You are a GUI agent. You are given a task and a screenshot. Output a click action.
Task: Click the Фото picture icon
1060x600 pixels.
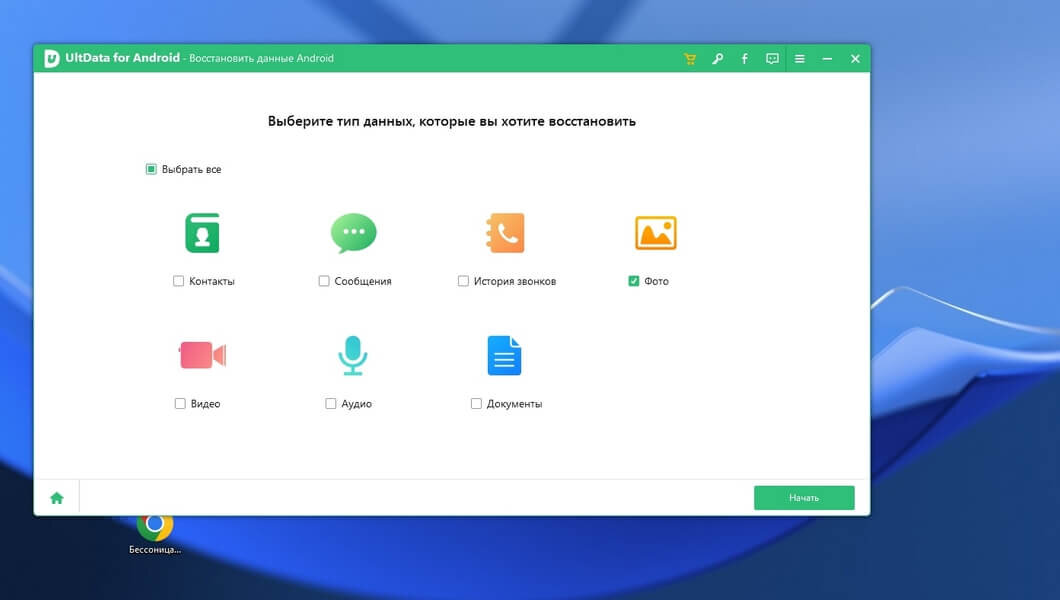[656, 233]
